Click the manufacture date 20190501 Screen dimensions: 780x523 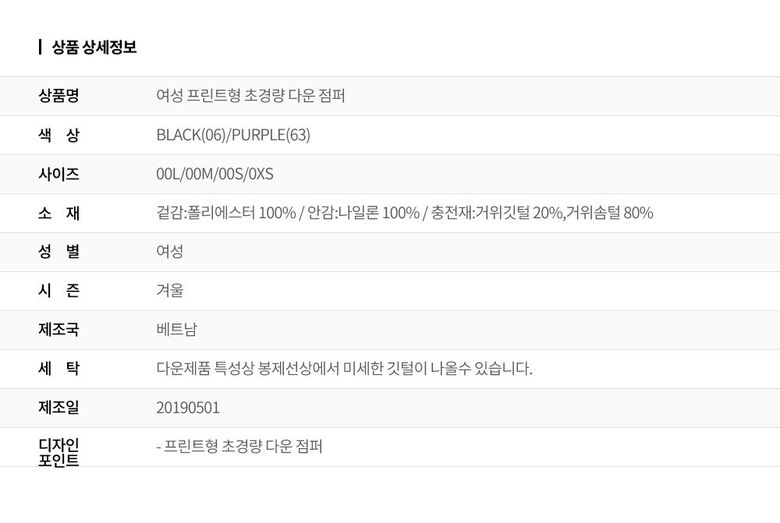188,408
